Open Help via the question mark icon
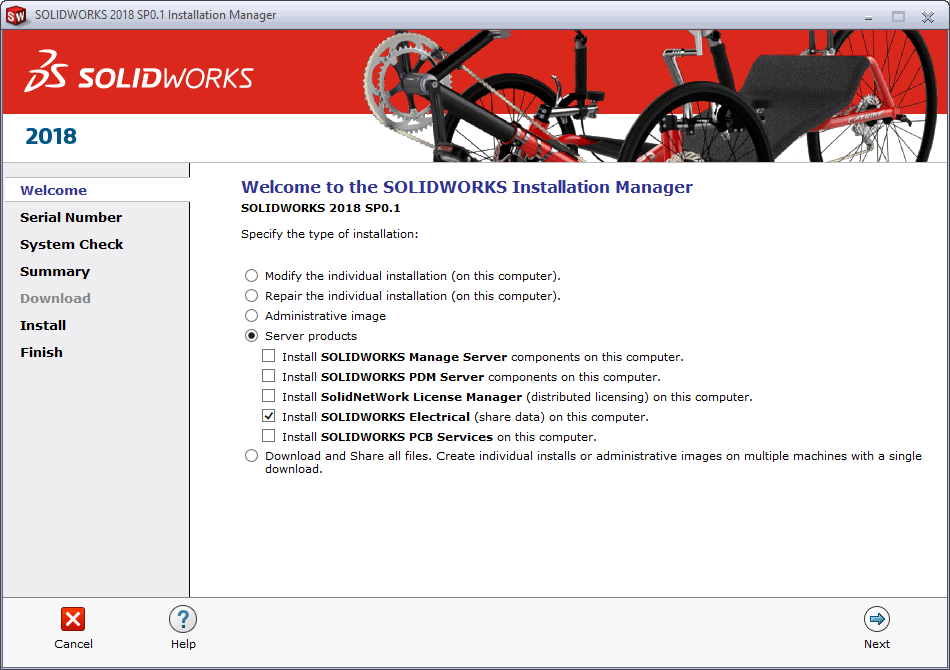950x670 pixels. (x=183, y=619)
